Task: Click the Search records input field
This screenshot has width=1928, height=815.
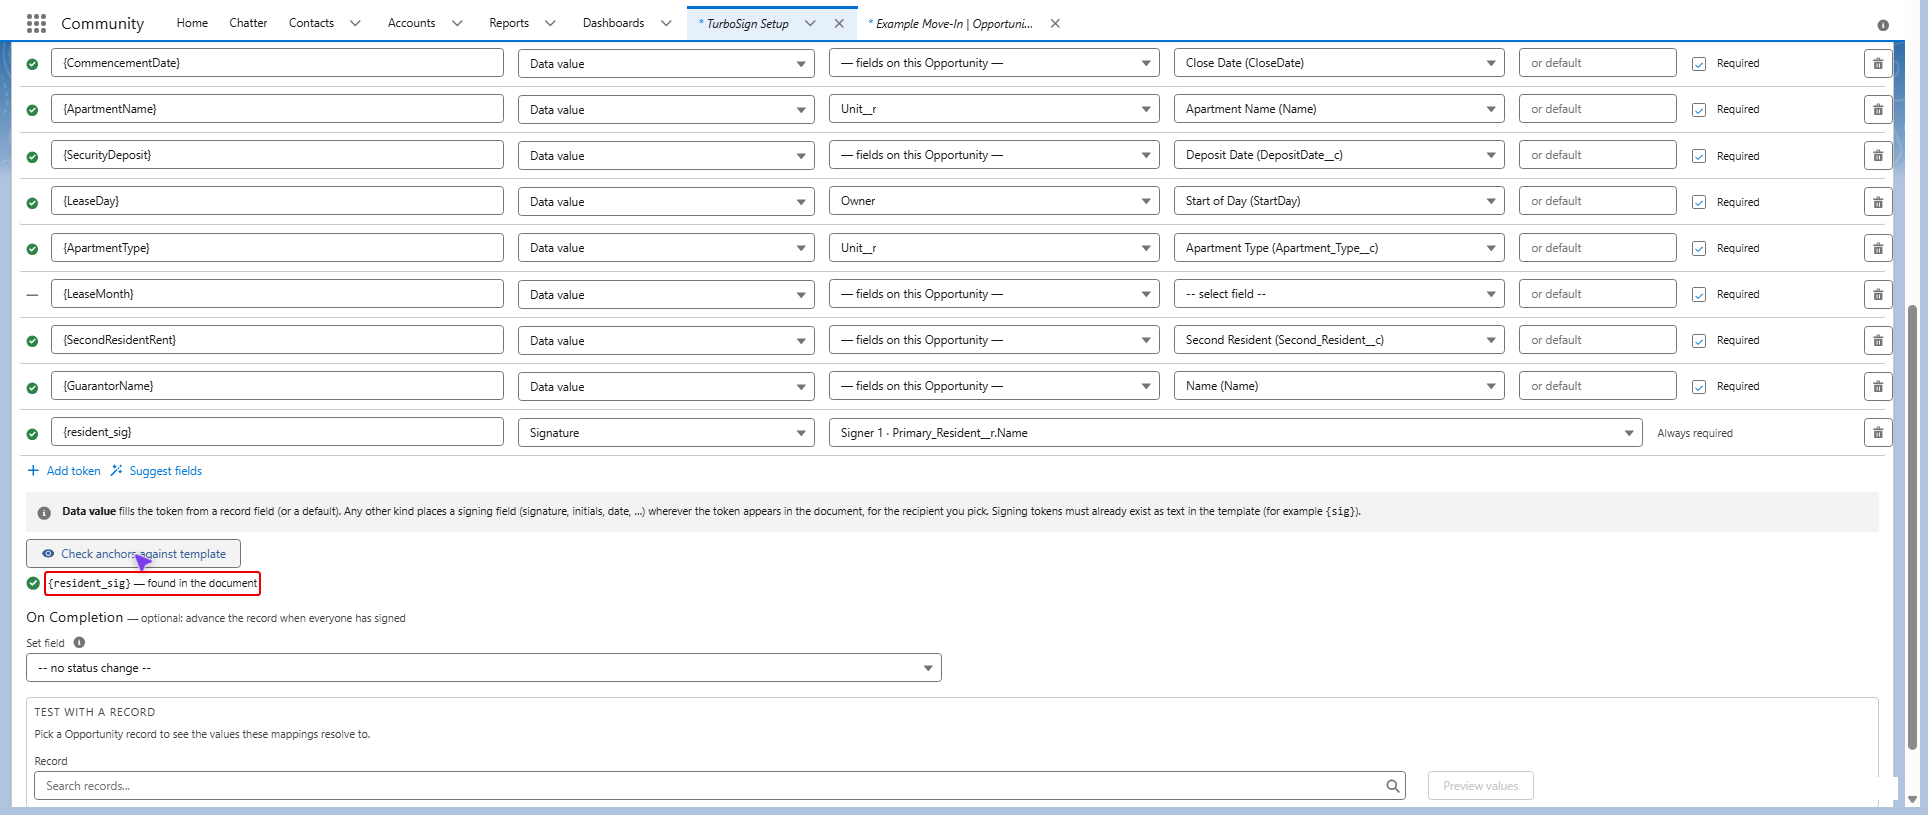Action: point(719,786)
